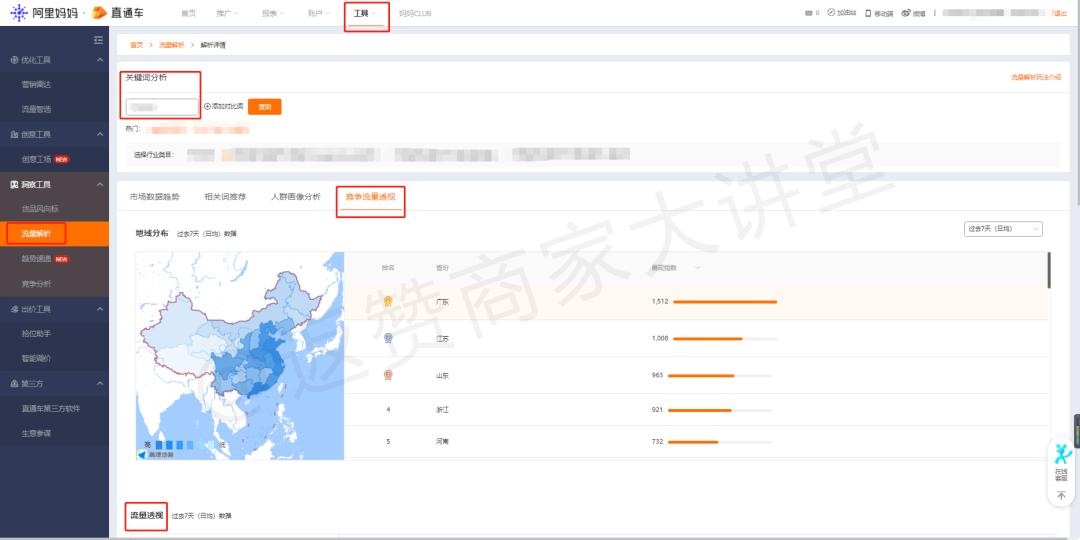Screen dimensions: 1080x540
Task: Click the 阿里妈妈 logo
Action: coord(44,12)
